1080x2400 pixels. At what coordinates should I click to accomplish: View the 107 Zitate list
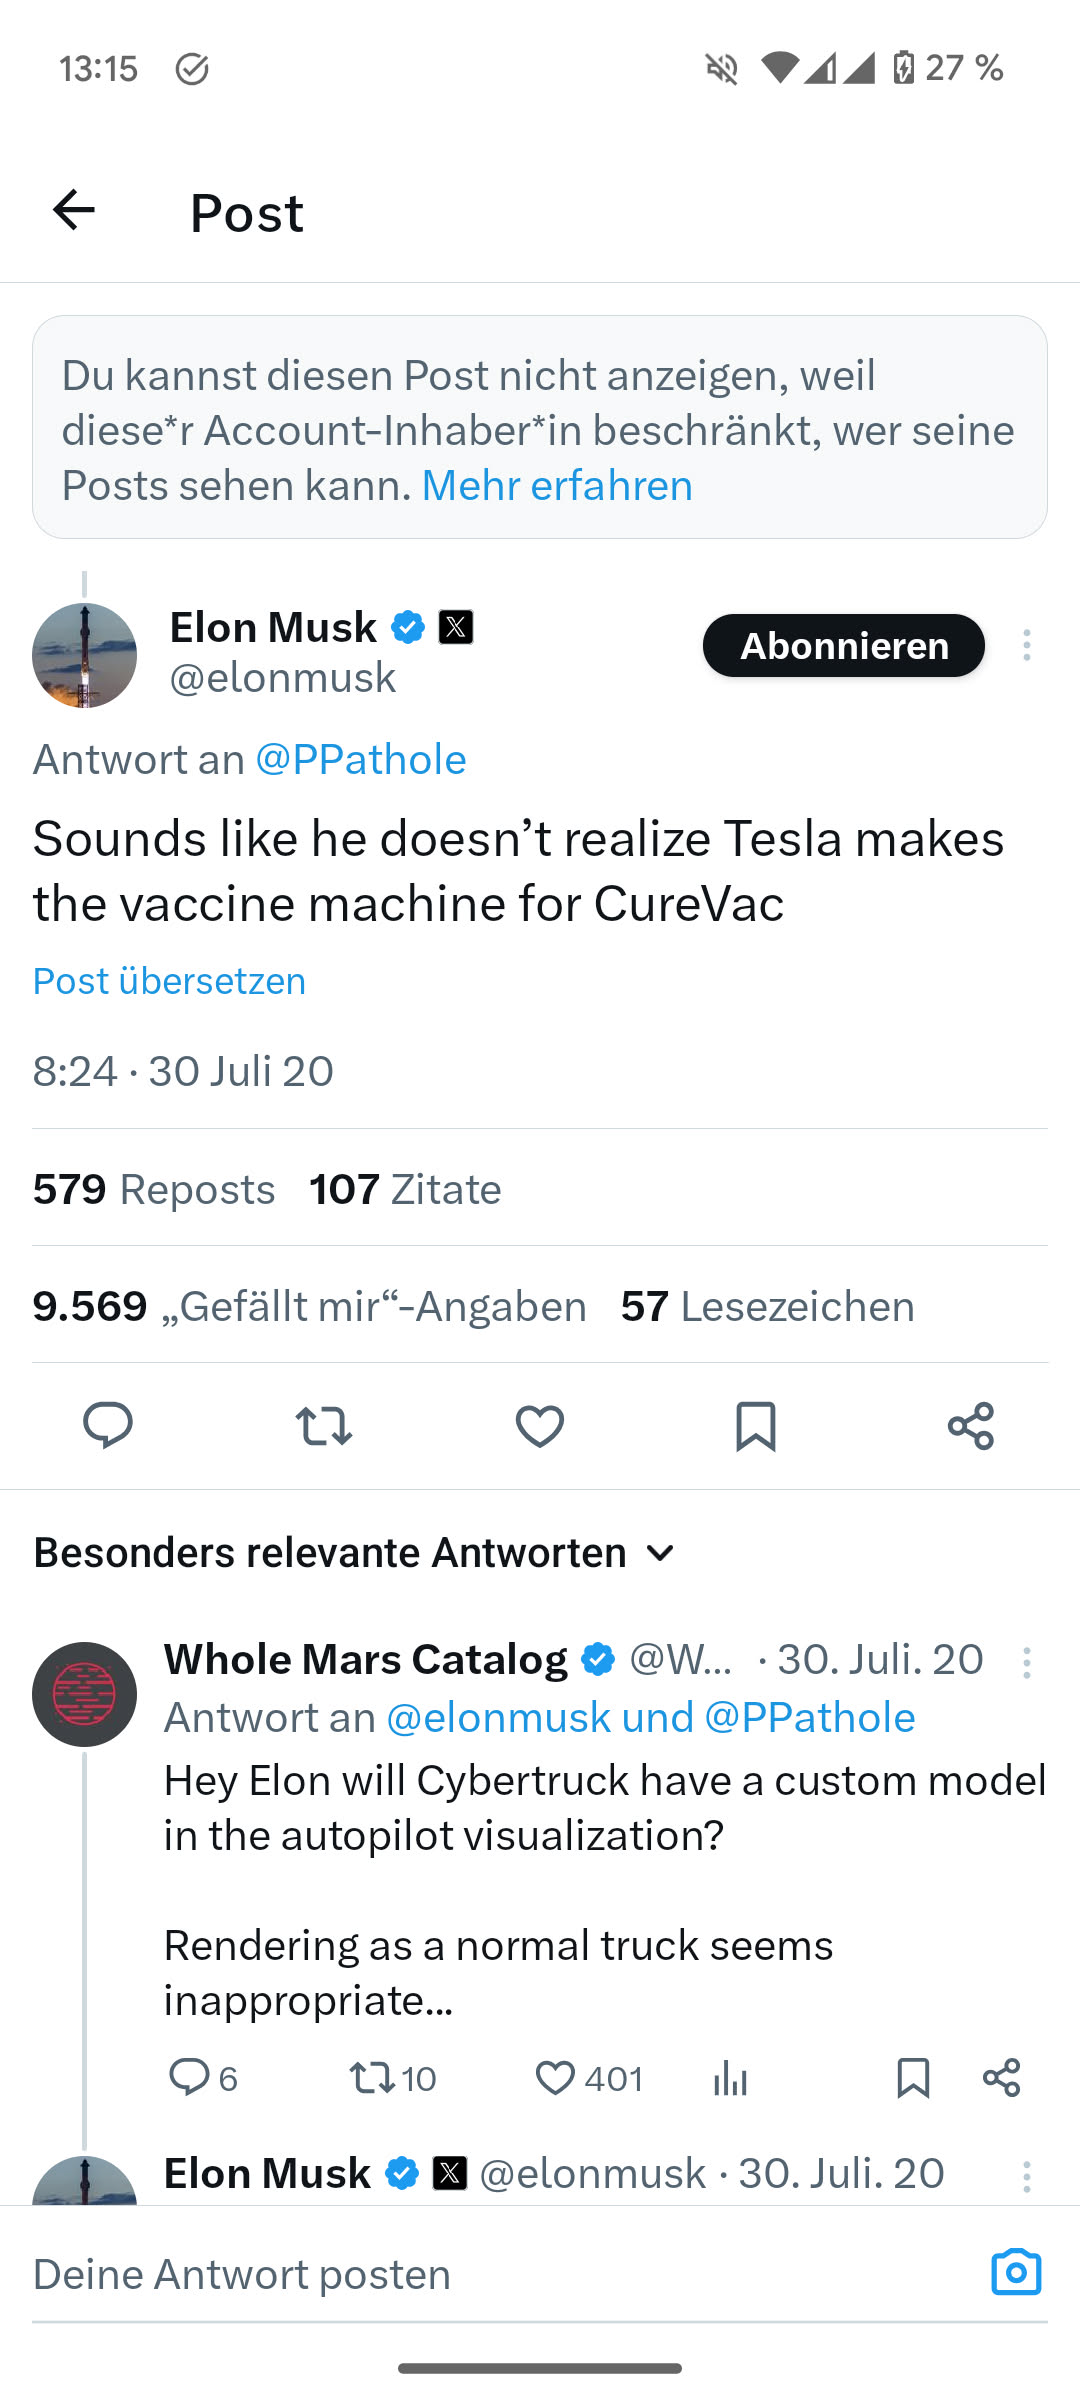click(405, 1189)
